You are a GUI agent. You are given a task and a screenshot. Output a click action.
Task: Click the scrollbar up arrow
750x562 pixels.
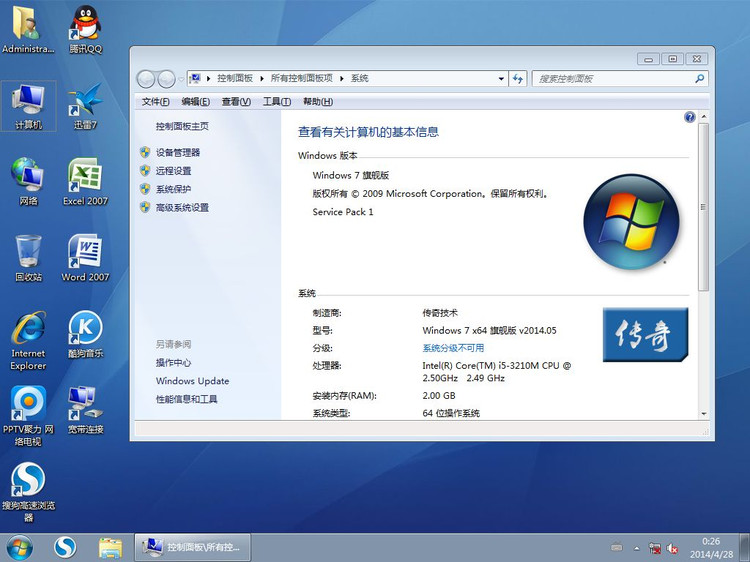[704, 117]
